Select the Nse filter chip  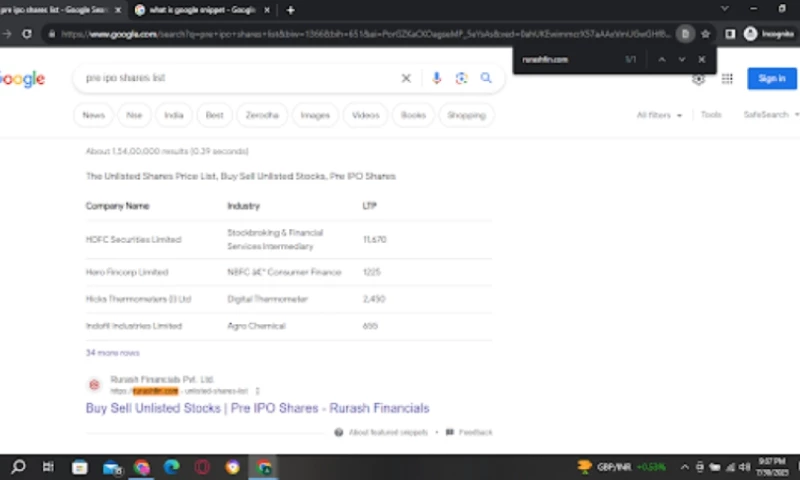(x=134, y=115)
